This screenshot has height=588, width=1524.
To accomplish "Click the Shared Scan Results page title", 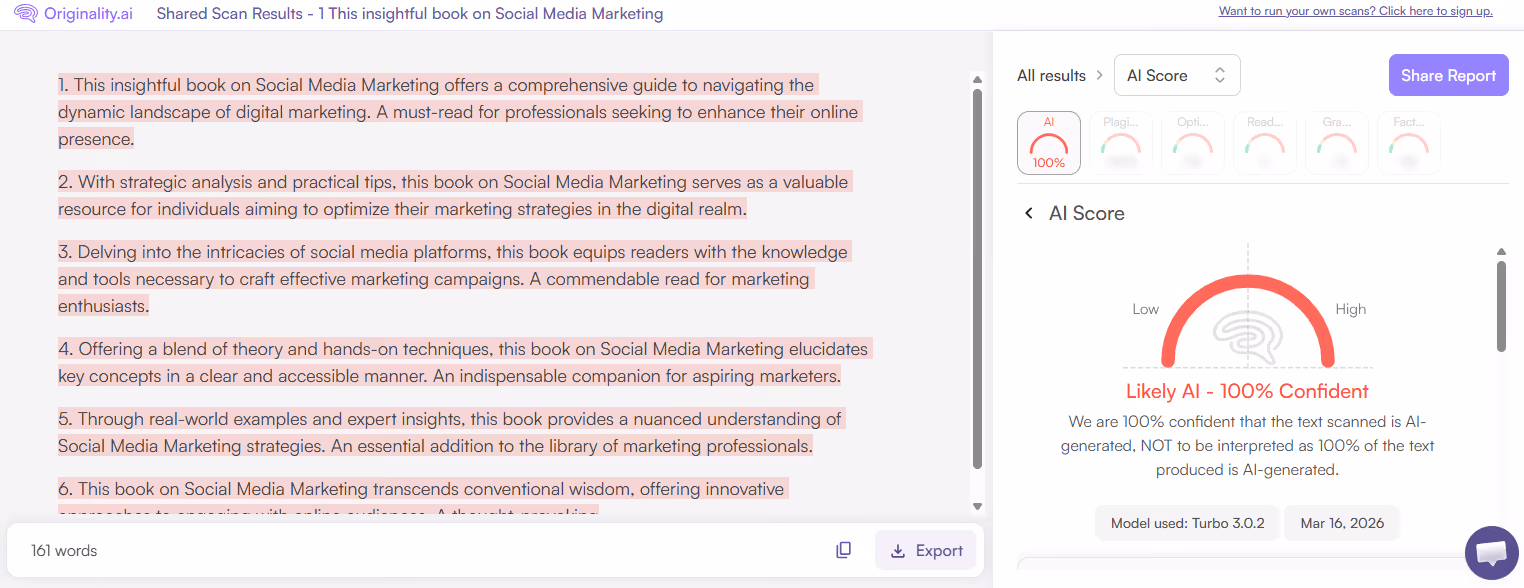I will pos(410,14).
